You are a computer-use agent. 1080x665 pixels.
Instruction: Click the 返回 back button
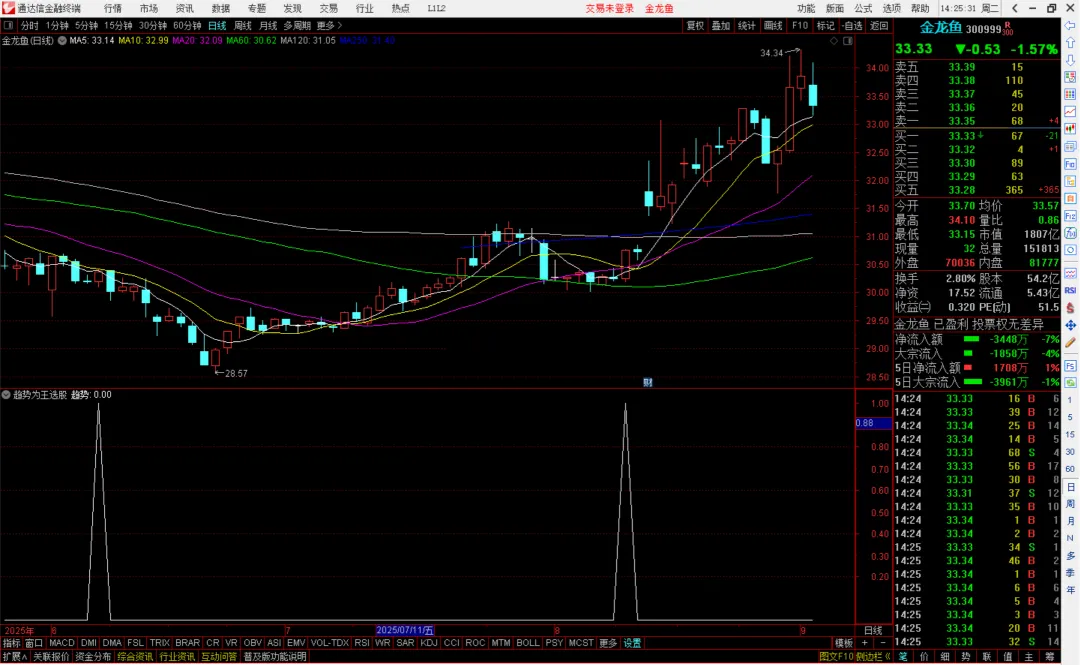pyautogui.click(x=879, y=25)
